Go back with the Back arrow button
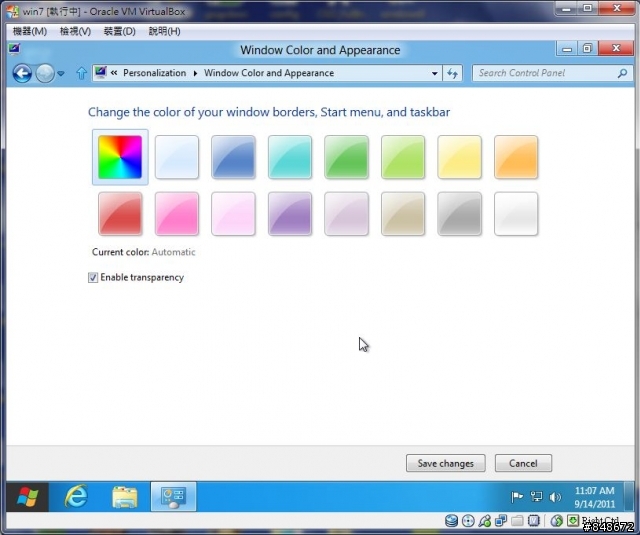Screen dimensions: 640x535 point(22,73)
